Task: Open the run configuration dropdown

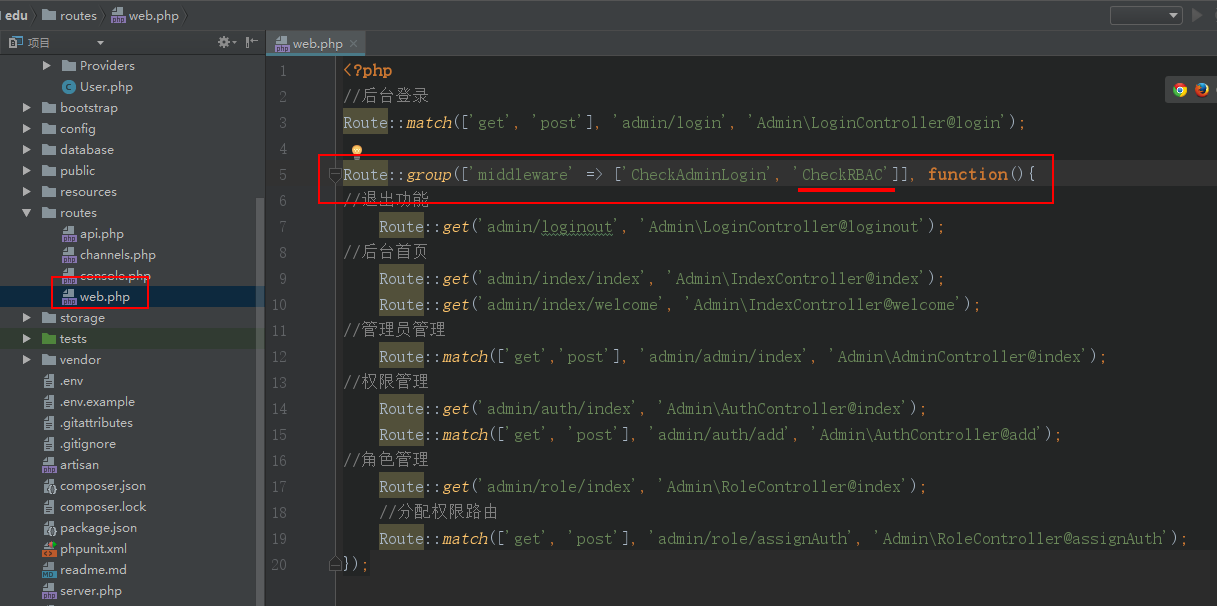Action: pyautogui.click(x=1146, y=15)
